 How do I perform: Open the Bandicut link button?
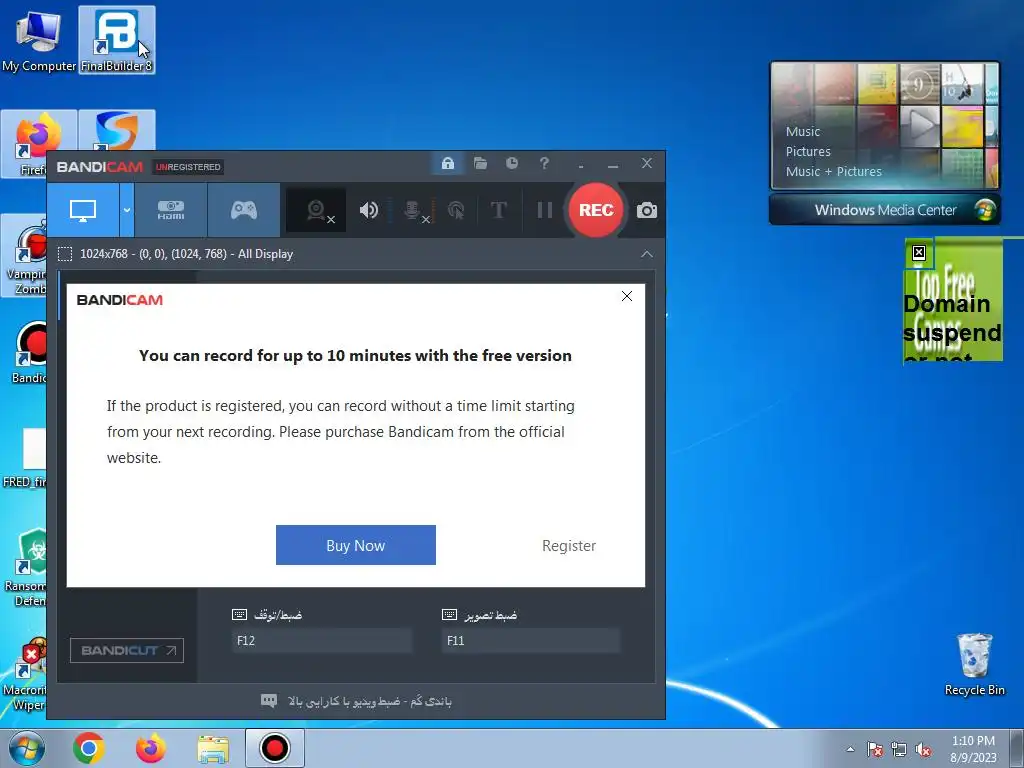(127, 650)
